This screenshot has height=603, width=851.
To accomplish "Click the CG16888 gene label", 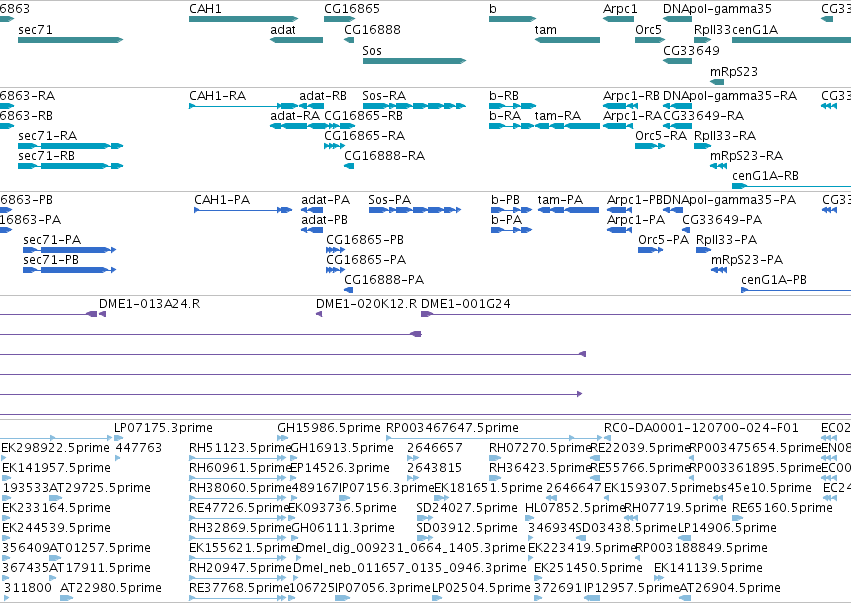I will click(372, 29).
